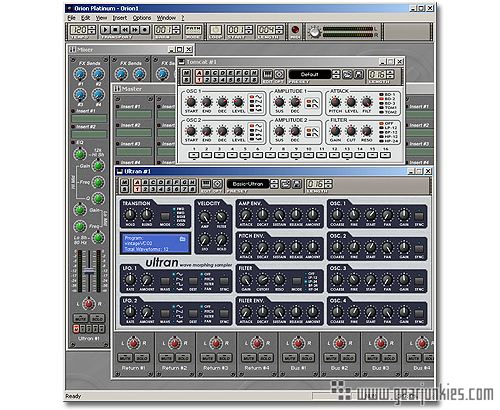
Task: Step the Ultran pattern Length 016 arrows
Action: point(329,184)
